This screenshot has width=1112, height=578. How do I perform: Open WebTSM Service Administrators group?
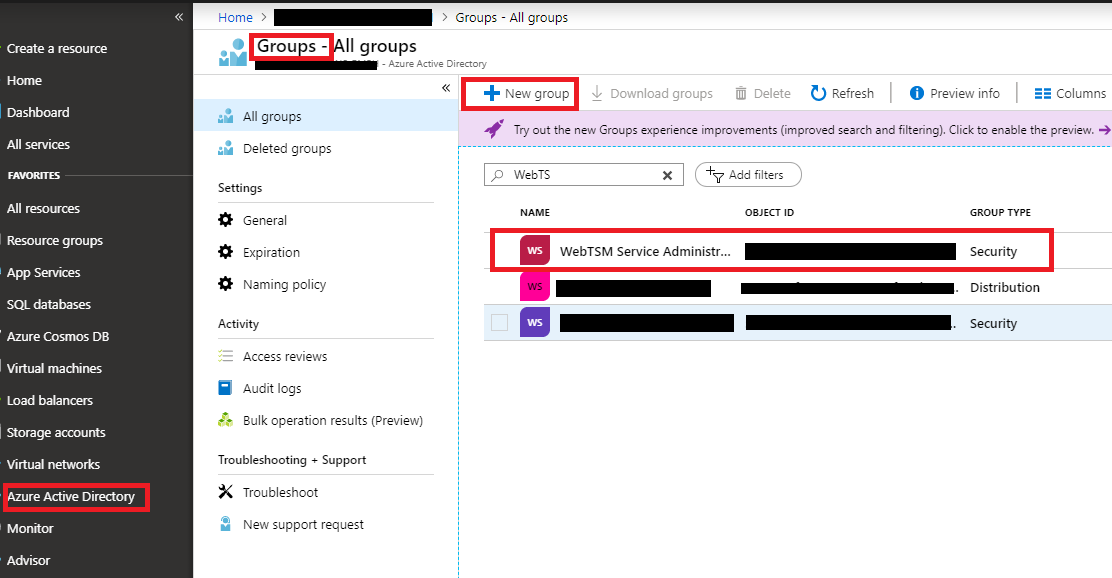tap(644, 251)
